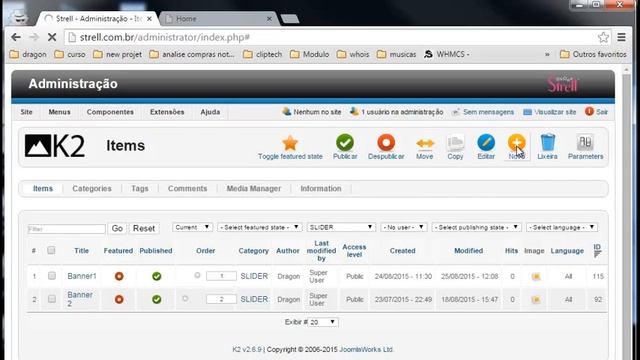Click the Copy toolbar icon
Screen dimensions: 640x360
455,143
